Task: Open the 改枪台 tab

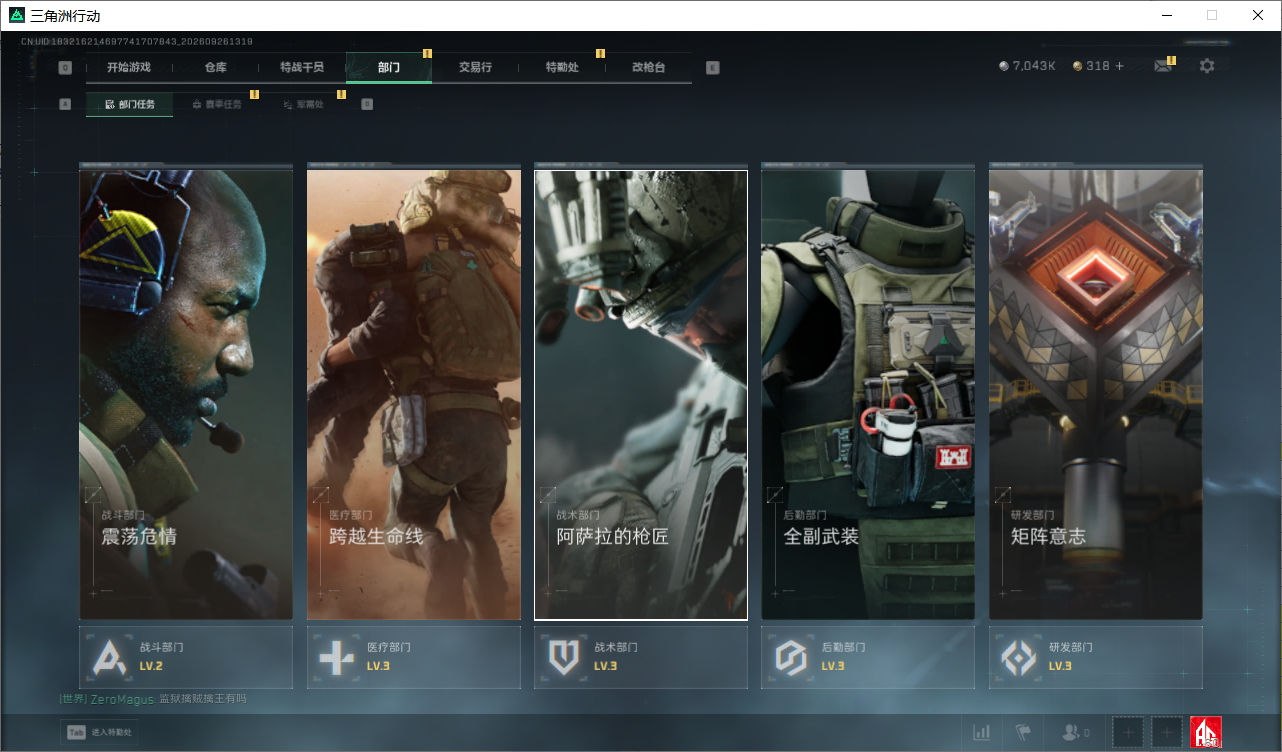Action: (648, 67)
